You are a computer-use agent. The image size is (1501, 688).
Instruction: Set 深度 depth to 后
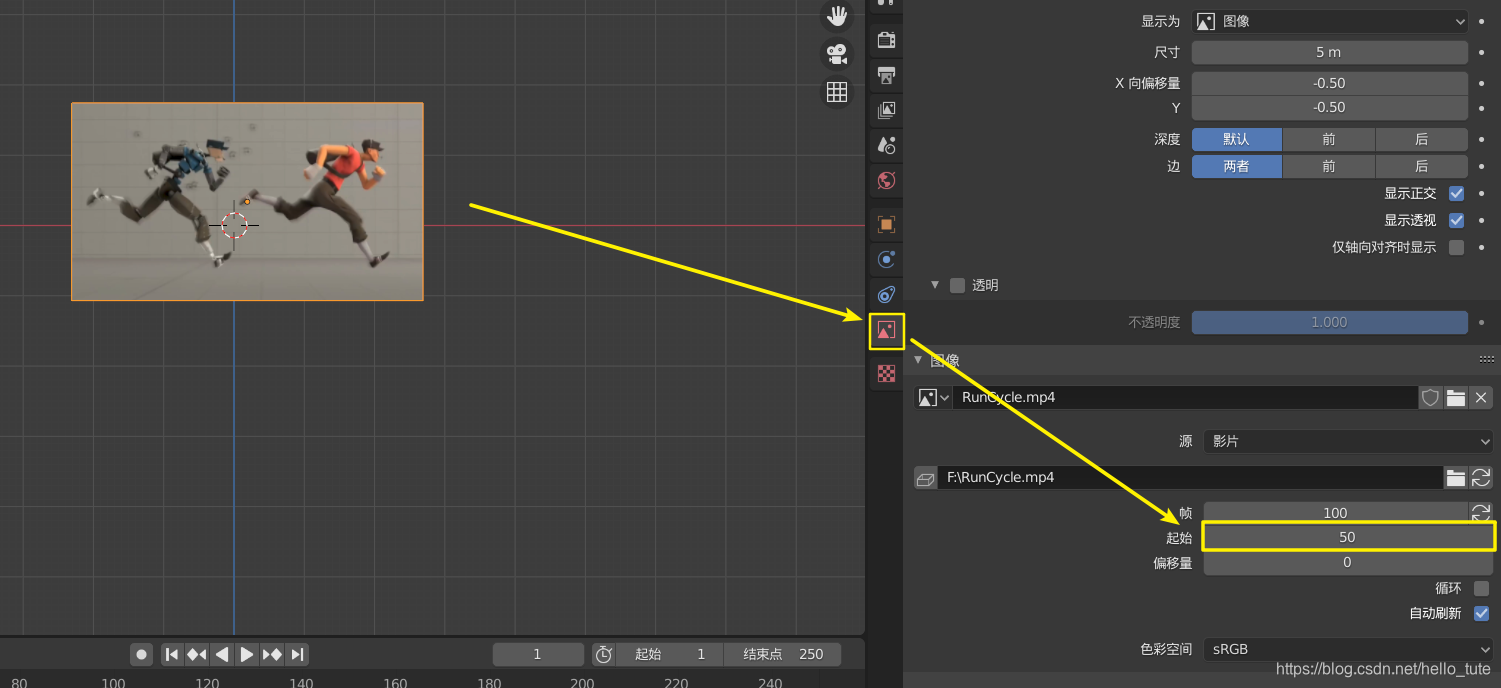1422,139
